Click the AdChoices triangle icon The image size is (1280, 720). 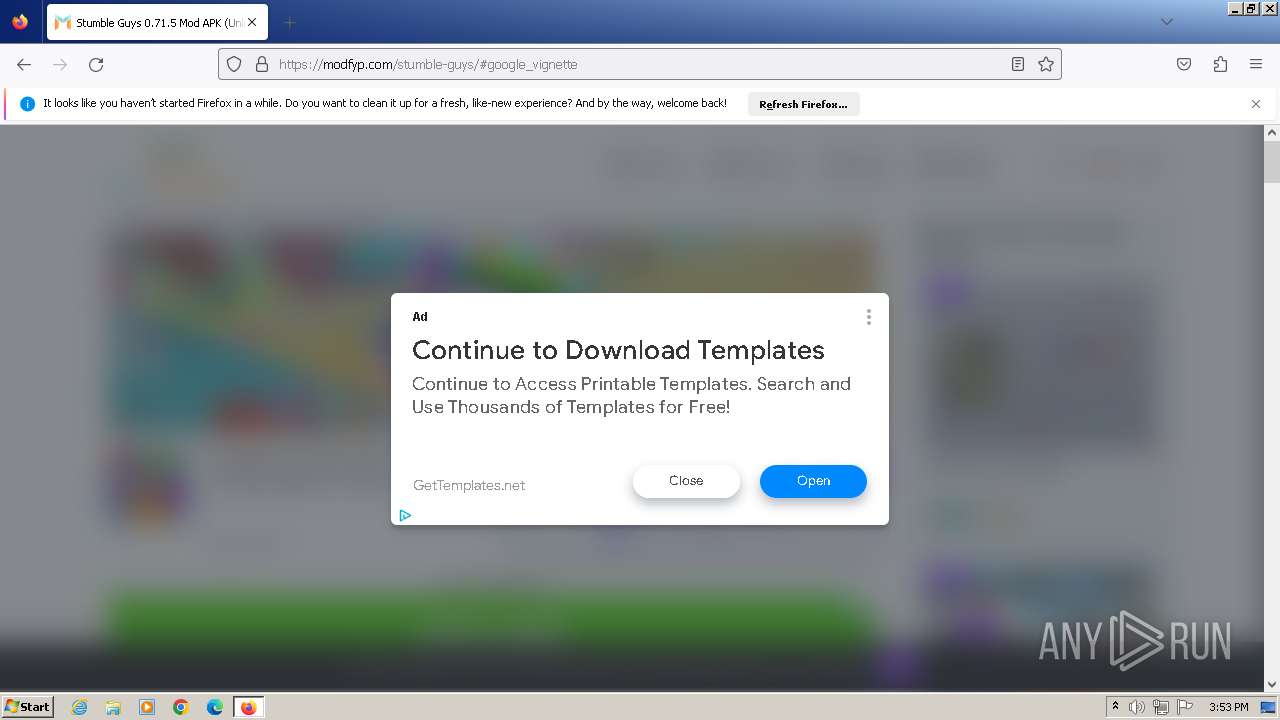[405, 516]
